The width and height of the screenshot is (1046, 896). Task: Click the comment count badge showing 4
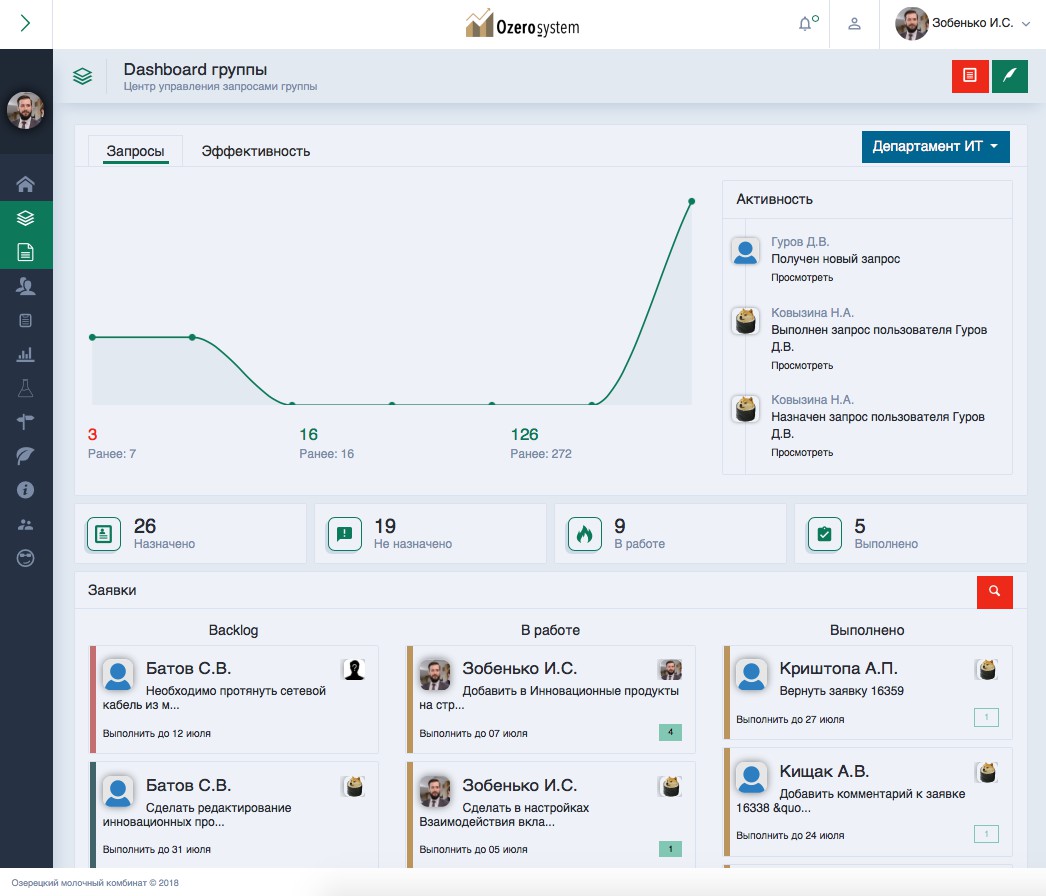[x=670, y=733]
